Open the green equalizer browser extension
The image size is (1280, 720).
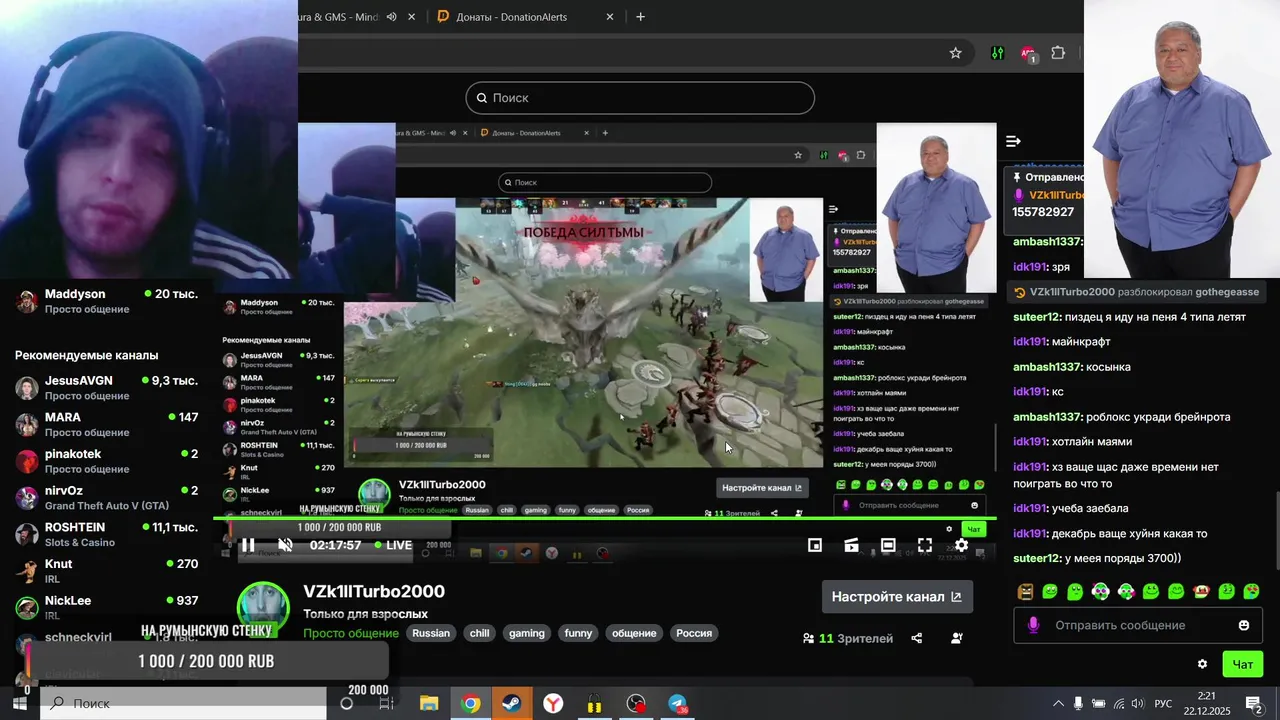click(x=998, y=53)
